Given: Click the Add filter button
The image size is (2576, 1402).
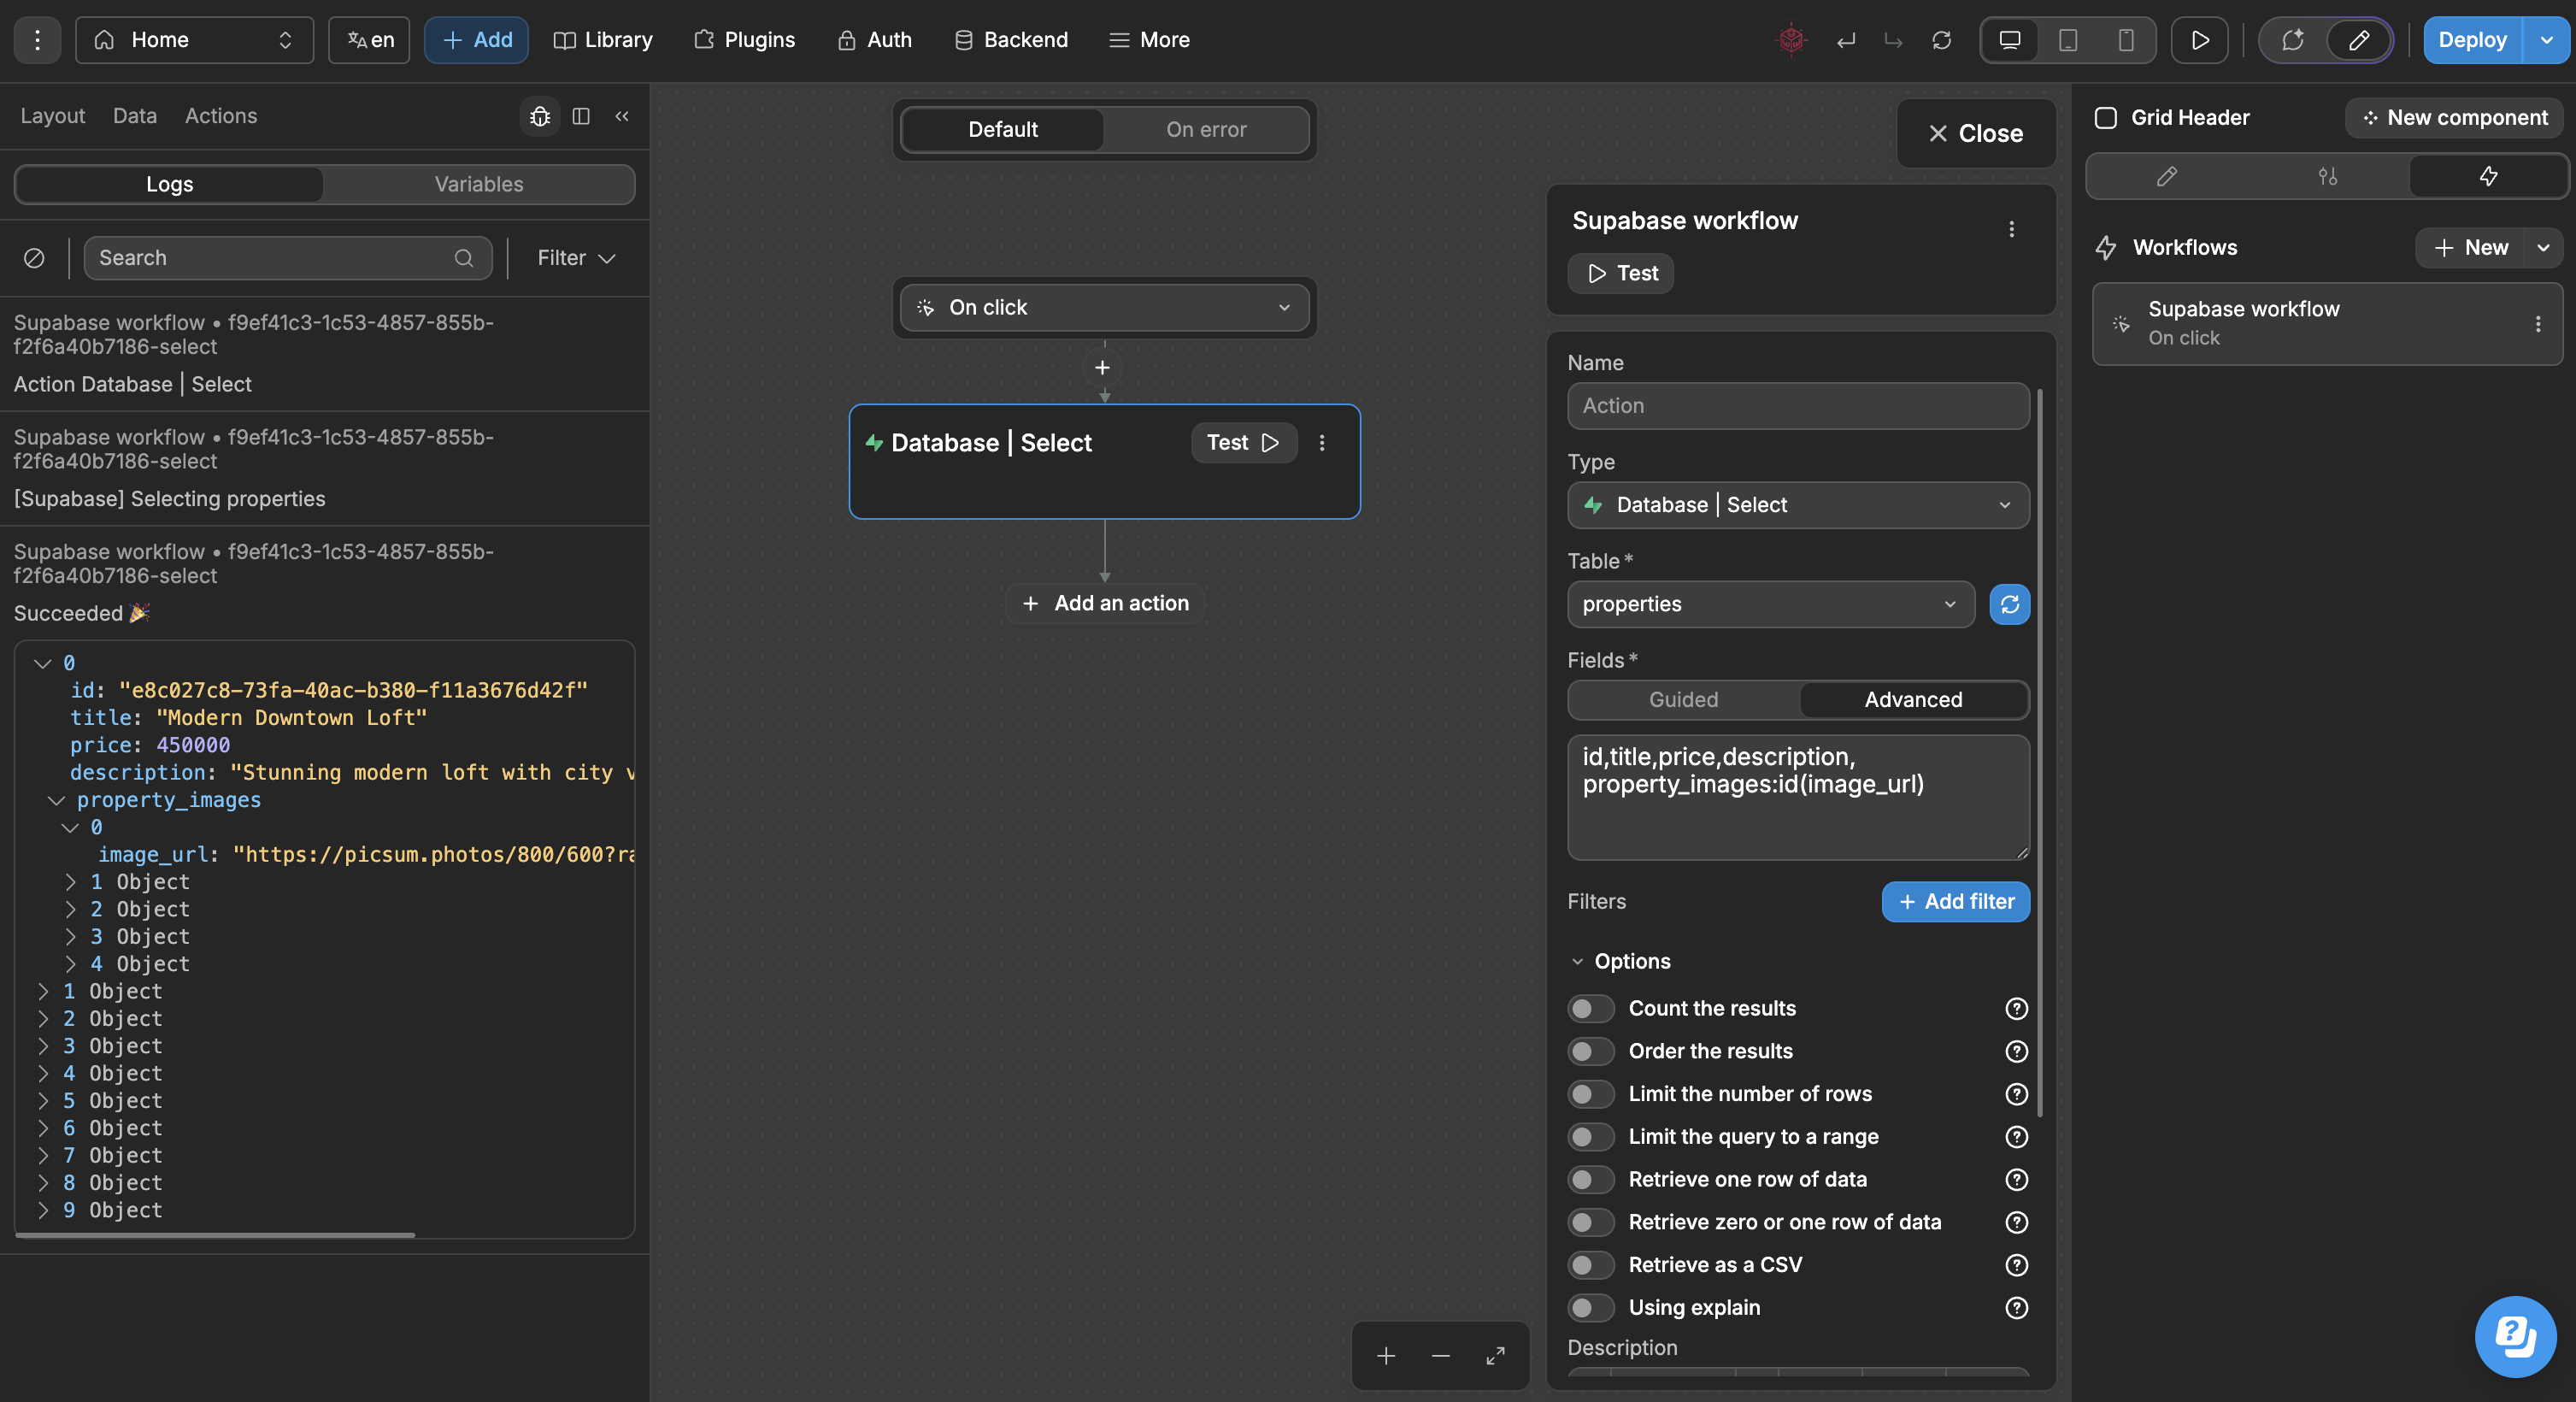Looking at the screenshot, I should (x=1954, y=901).
